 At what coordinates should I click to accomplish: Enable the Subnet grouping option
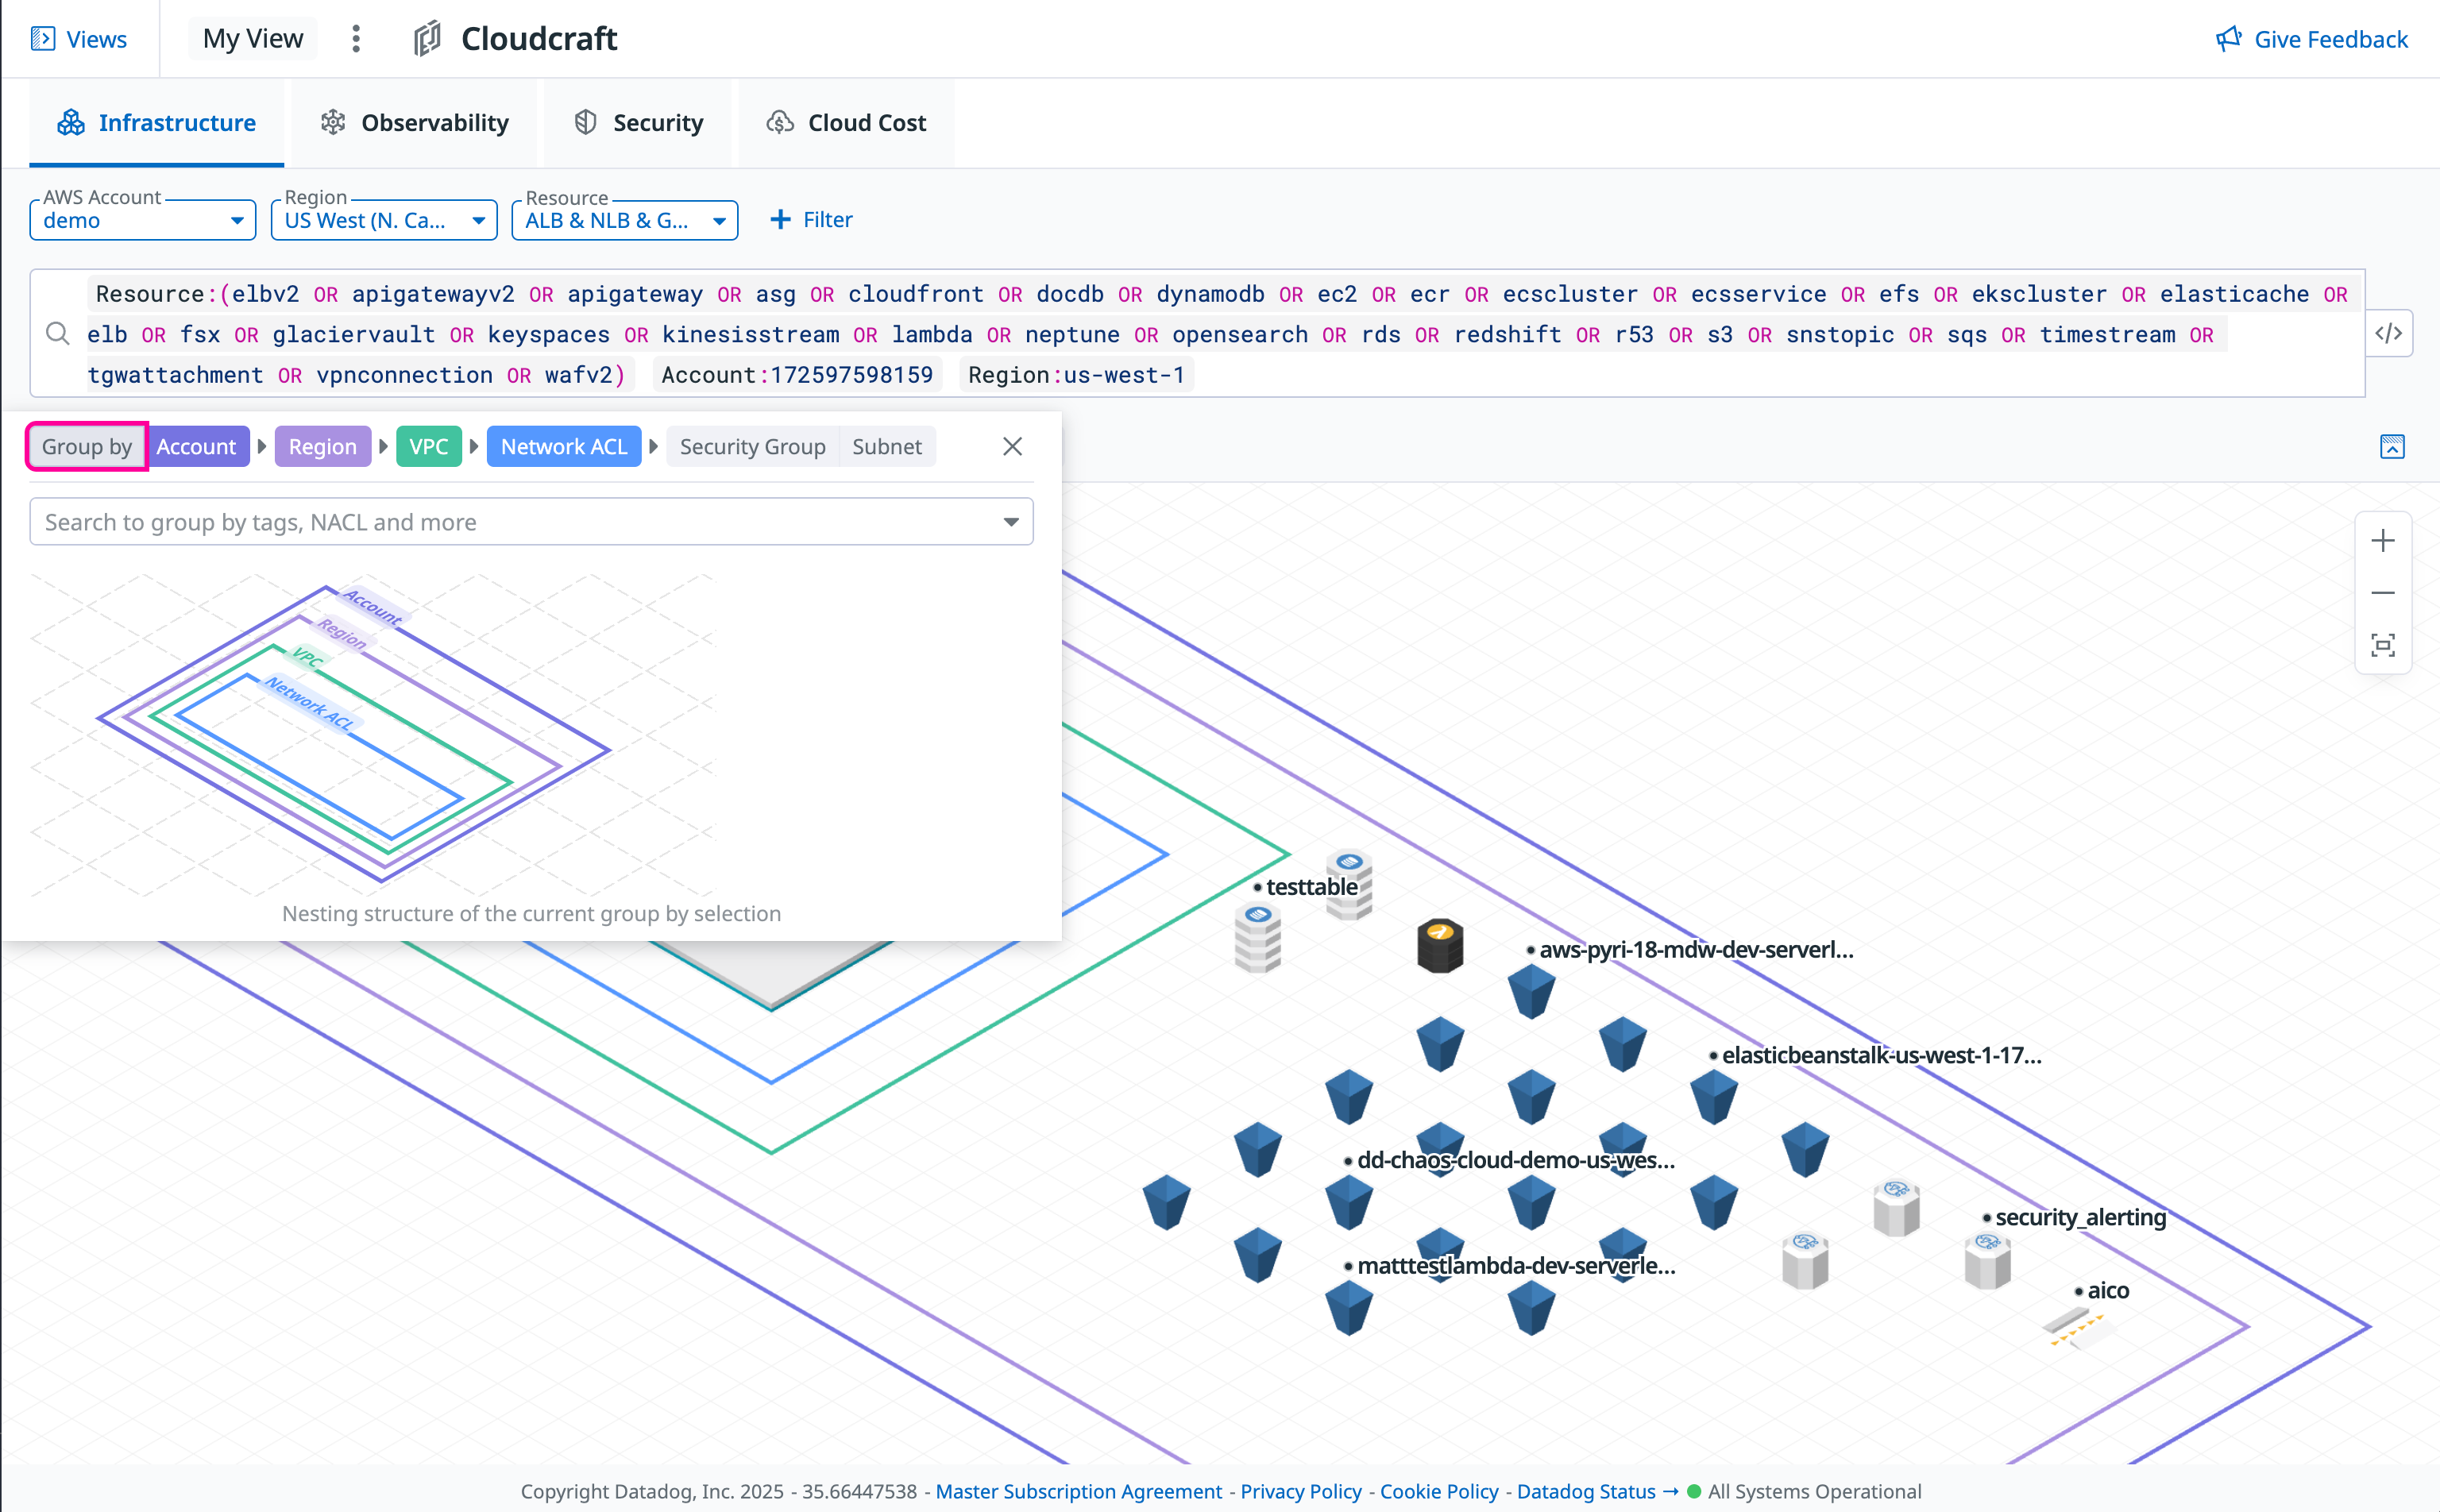[886, 446]
